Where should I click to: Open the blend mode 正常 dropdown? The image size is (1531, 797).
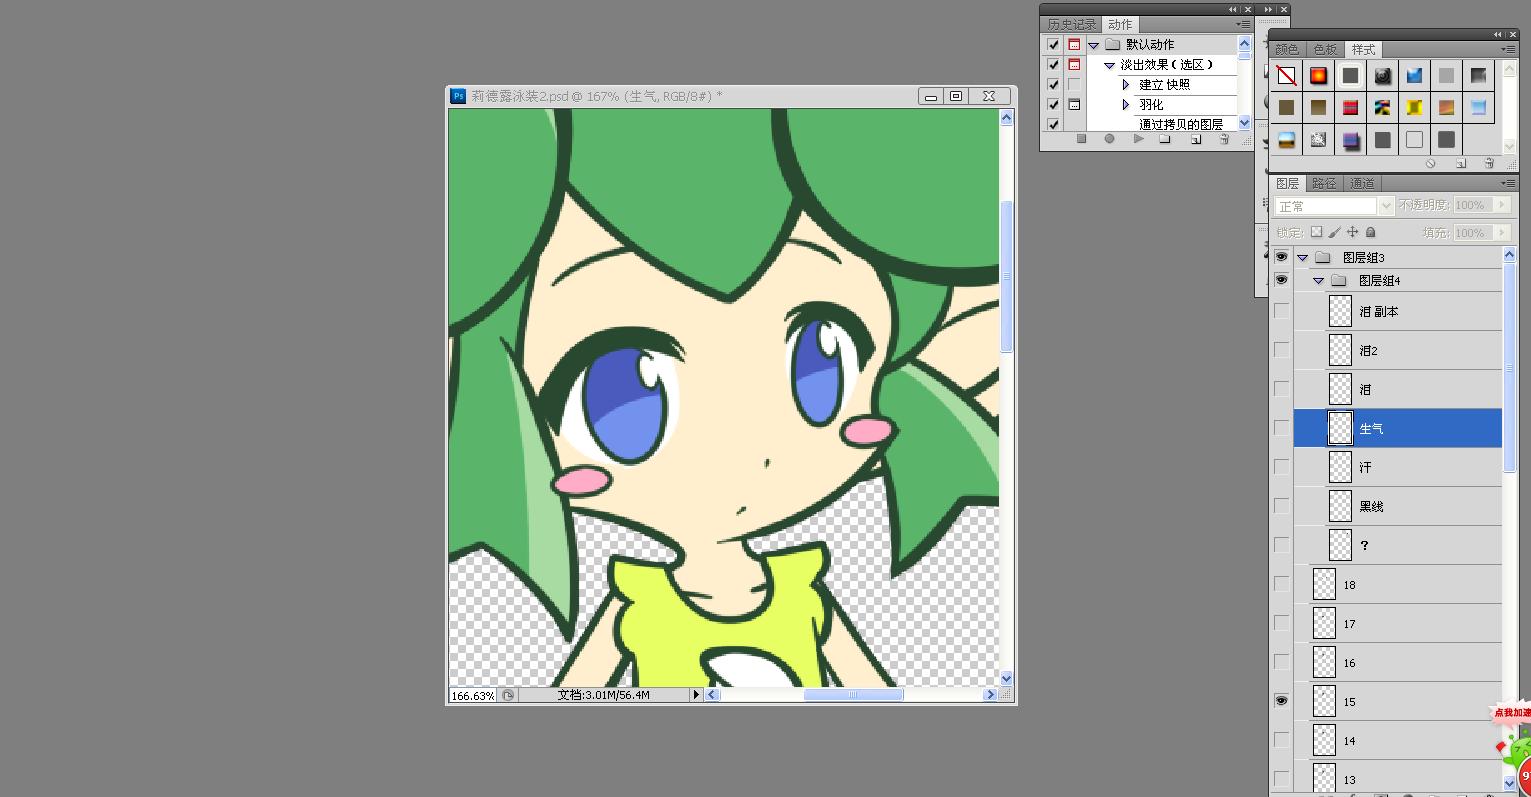[1334, 206]
